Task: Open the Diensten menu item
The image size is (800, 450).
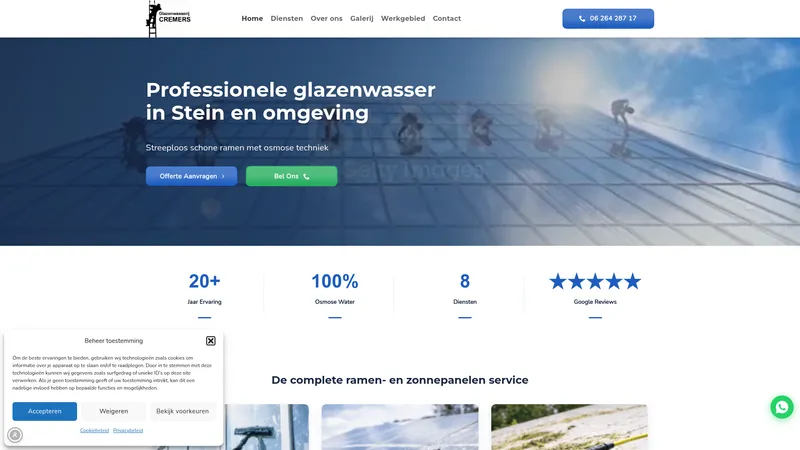Action: click(x=287, y=18)
